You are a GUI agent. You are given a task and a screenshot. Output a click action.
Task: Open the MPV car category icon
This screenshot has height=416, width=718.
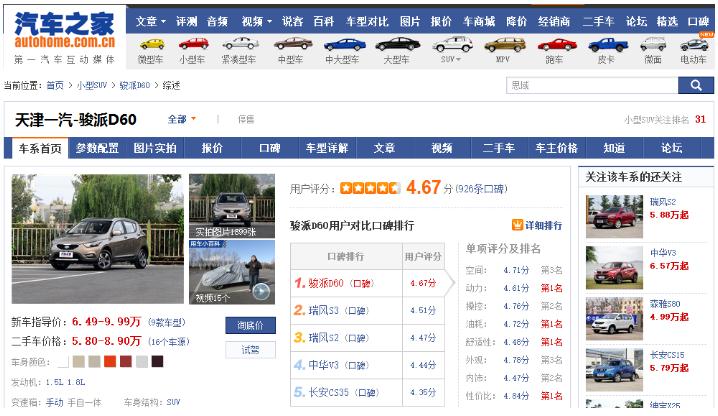pyautogui.click(x=504, y=44)
